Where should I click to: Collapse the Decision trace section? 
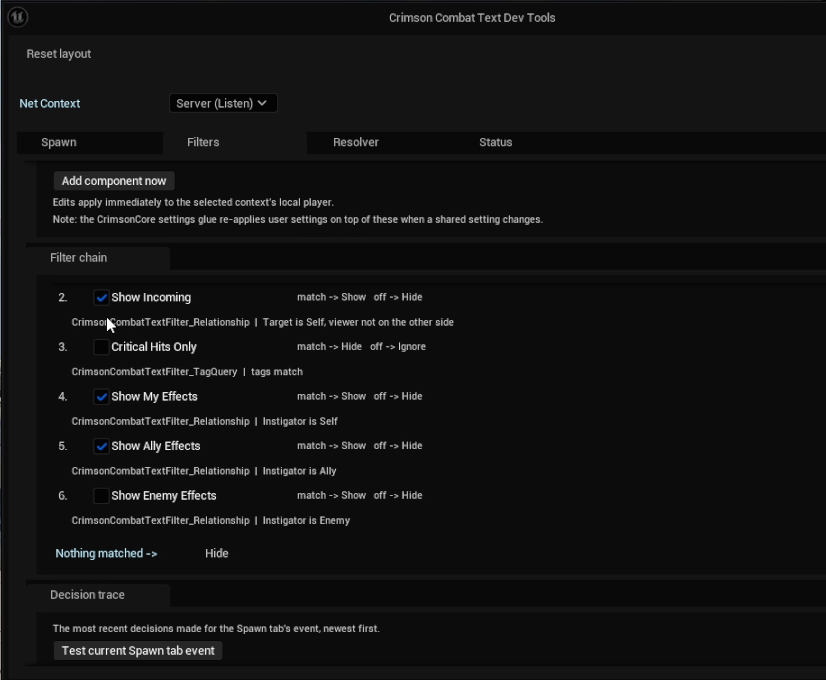point(98,595)
